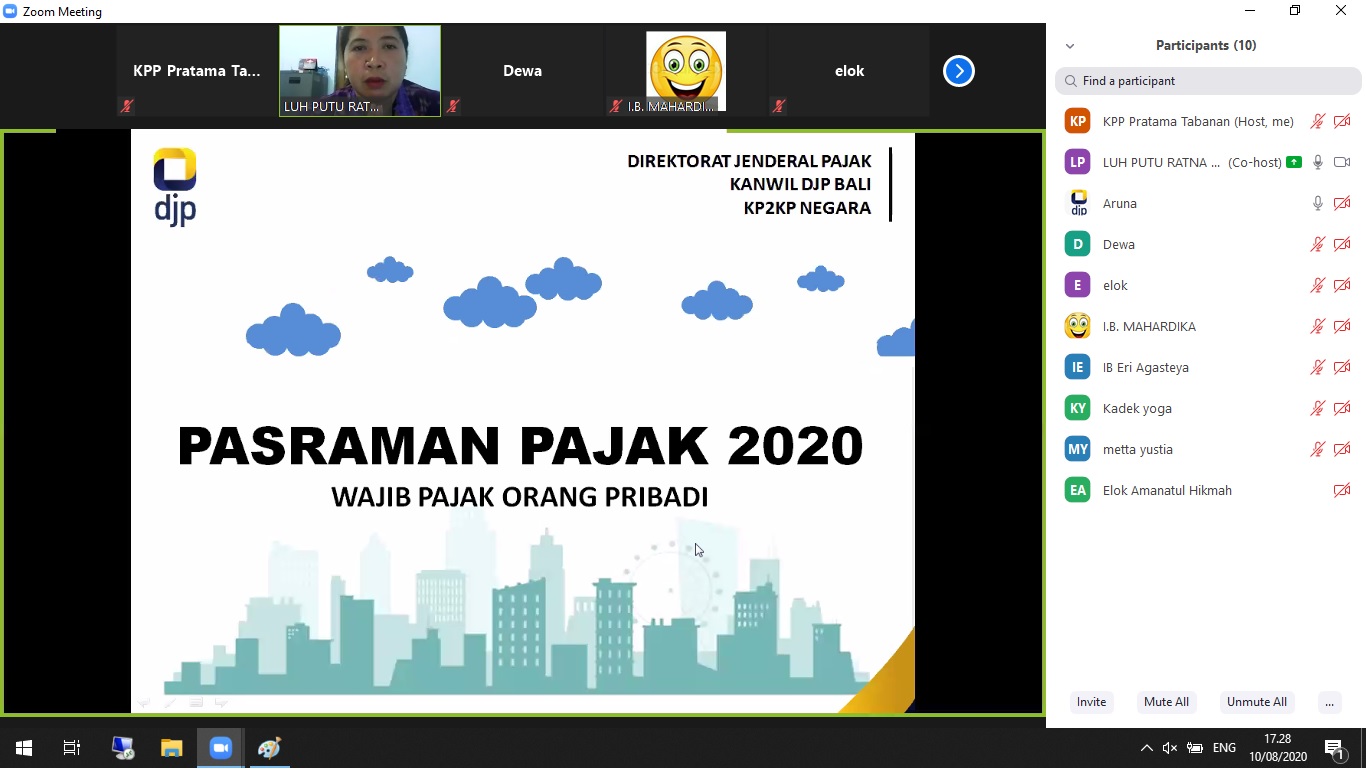
Task: Toggle elok's video-off camera icon
Action: pos(1342,285)
